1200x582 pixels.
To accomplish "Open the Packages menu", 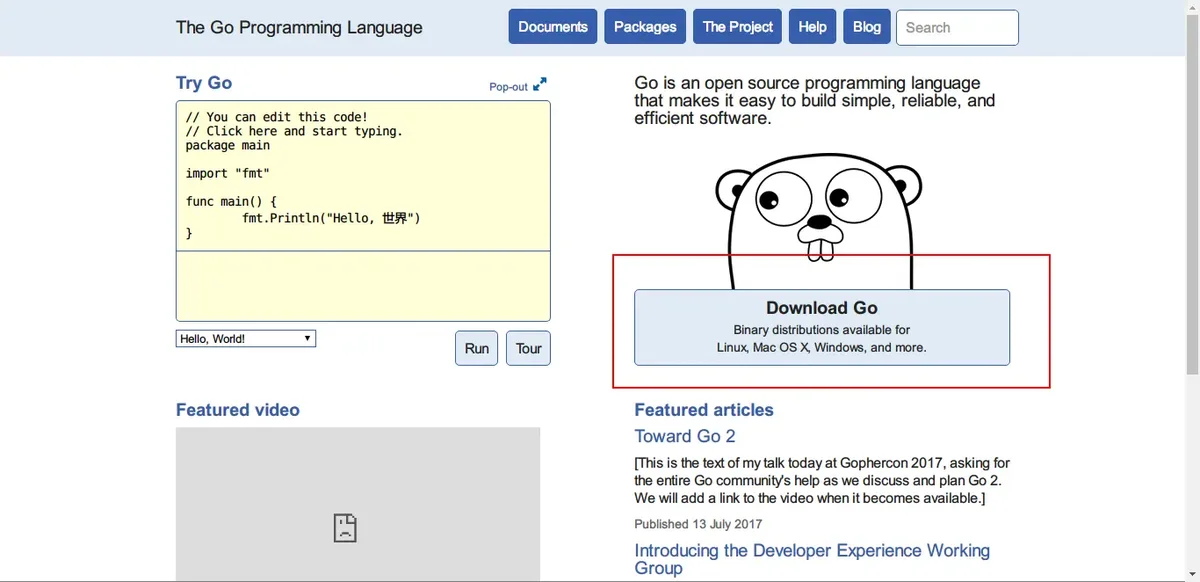I will point(645,27).
